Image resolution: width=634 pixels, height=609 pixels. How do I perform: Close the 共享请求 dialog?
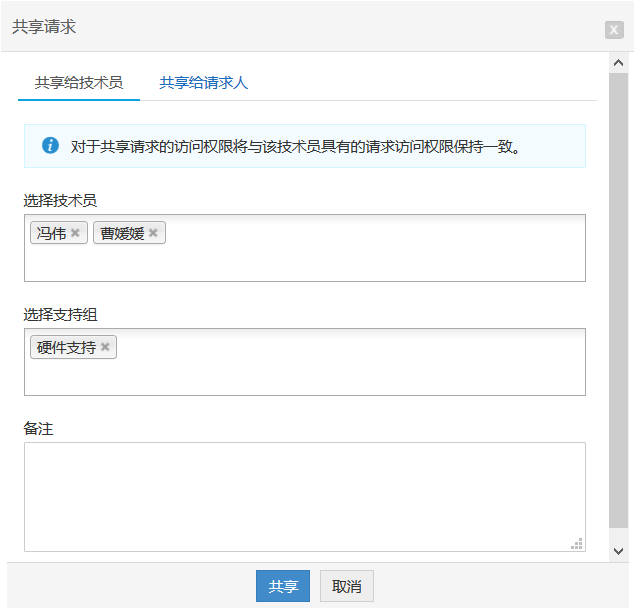614,29
